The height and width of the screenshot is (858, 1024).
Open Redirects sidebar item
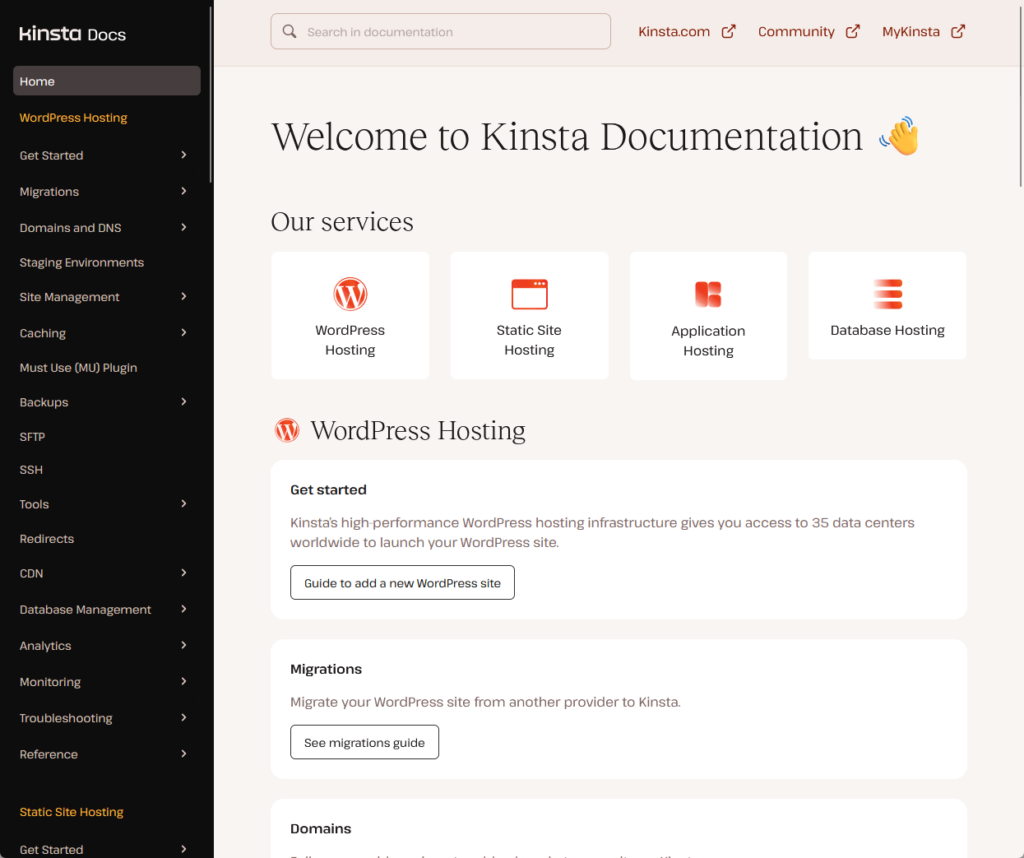tap(46, 539)
